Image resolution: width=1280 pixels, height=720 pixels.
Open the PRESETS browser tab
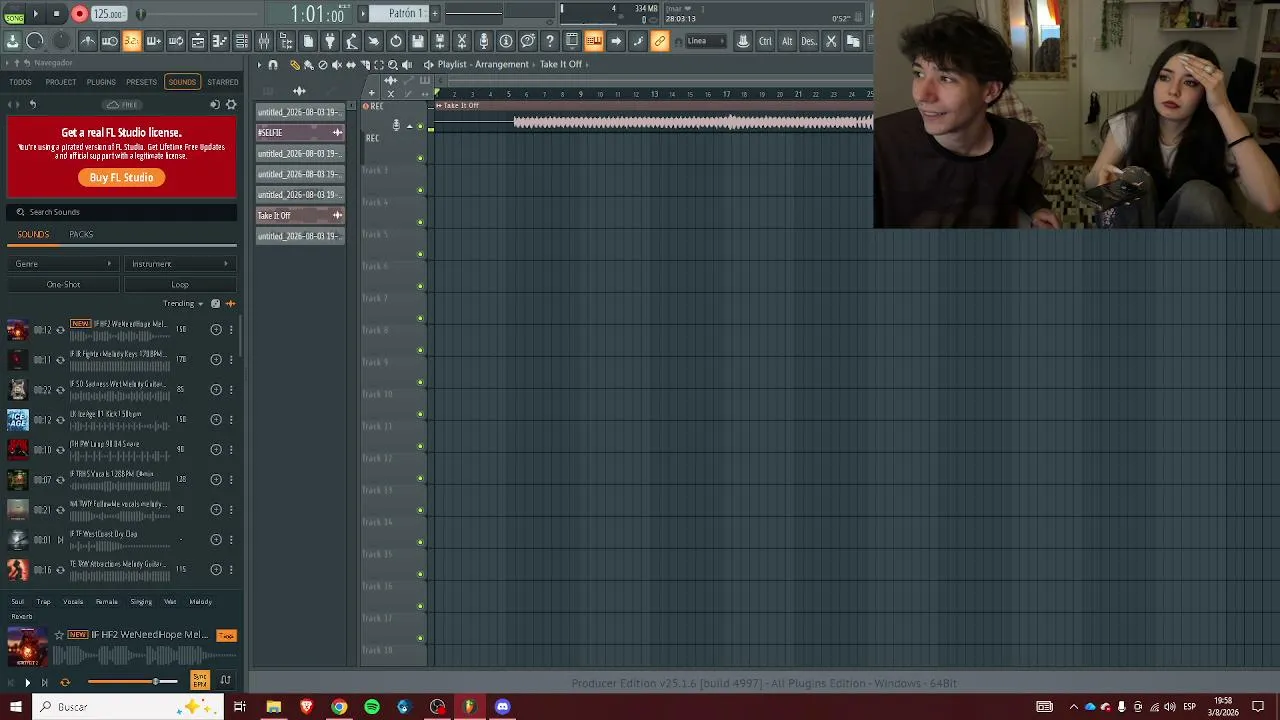tap(141, 82)
